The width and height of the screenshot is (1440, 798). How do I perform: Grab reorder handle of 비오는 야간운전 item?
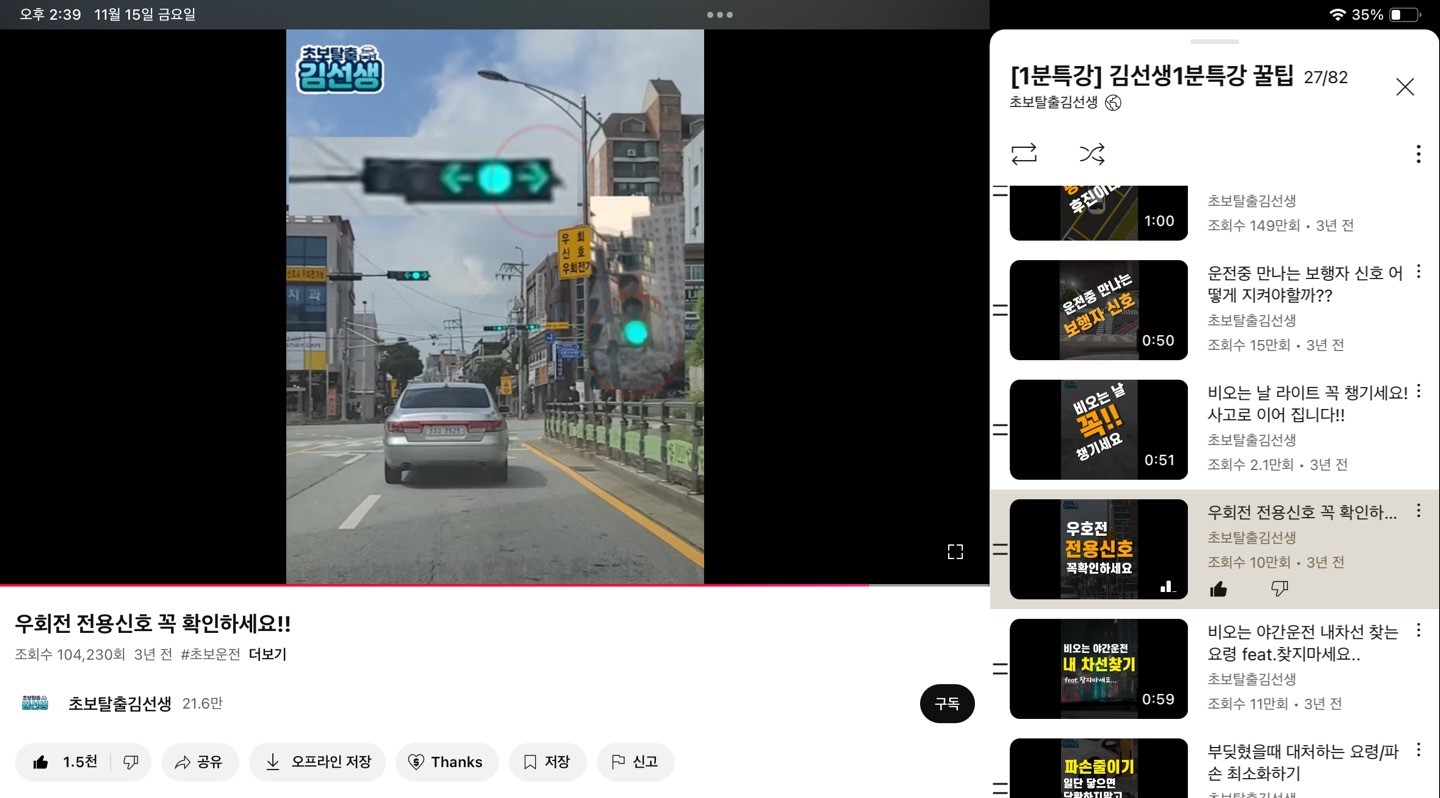tap(999, 669)
